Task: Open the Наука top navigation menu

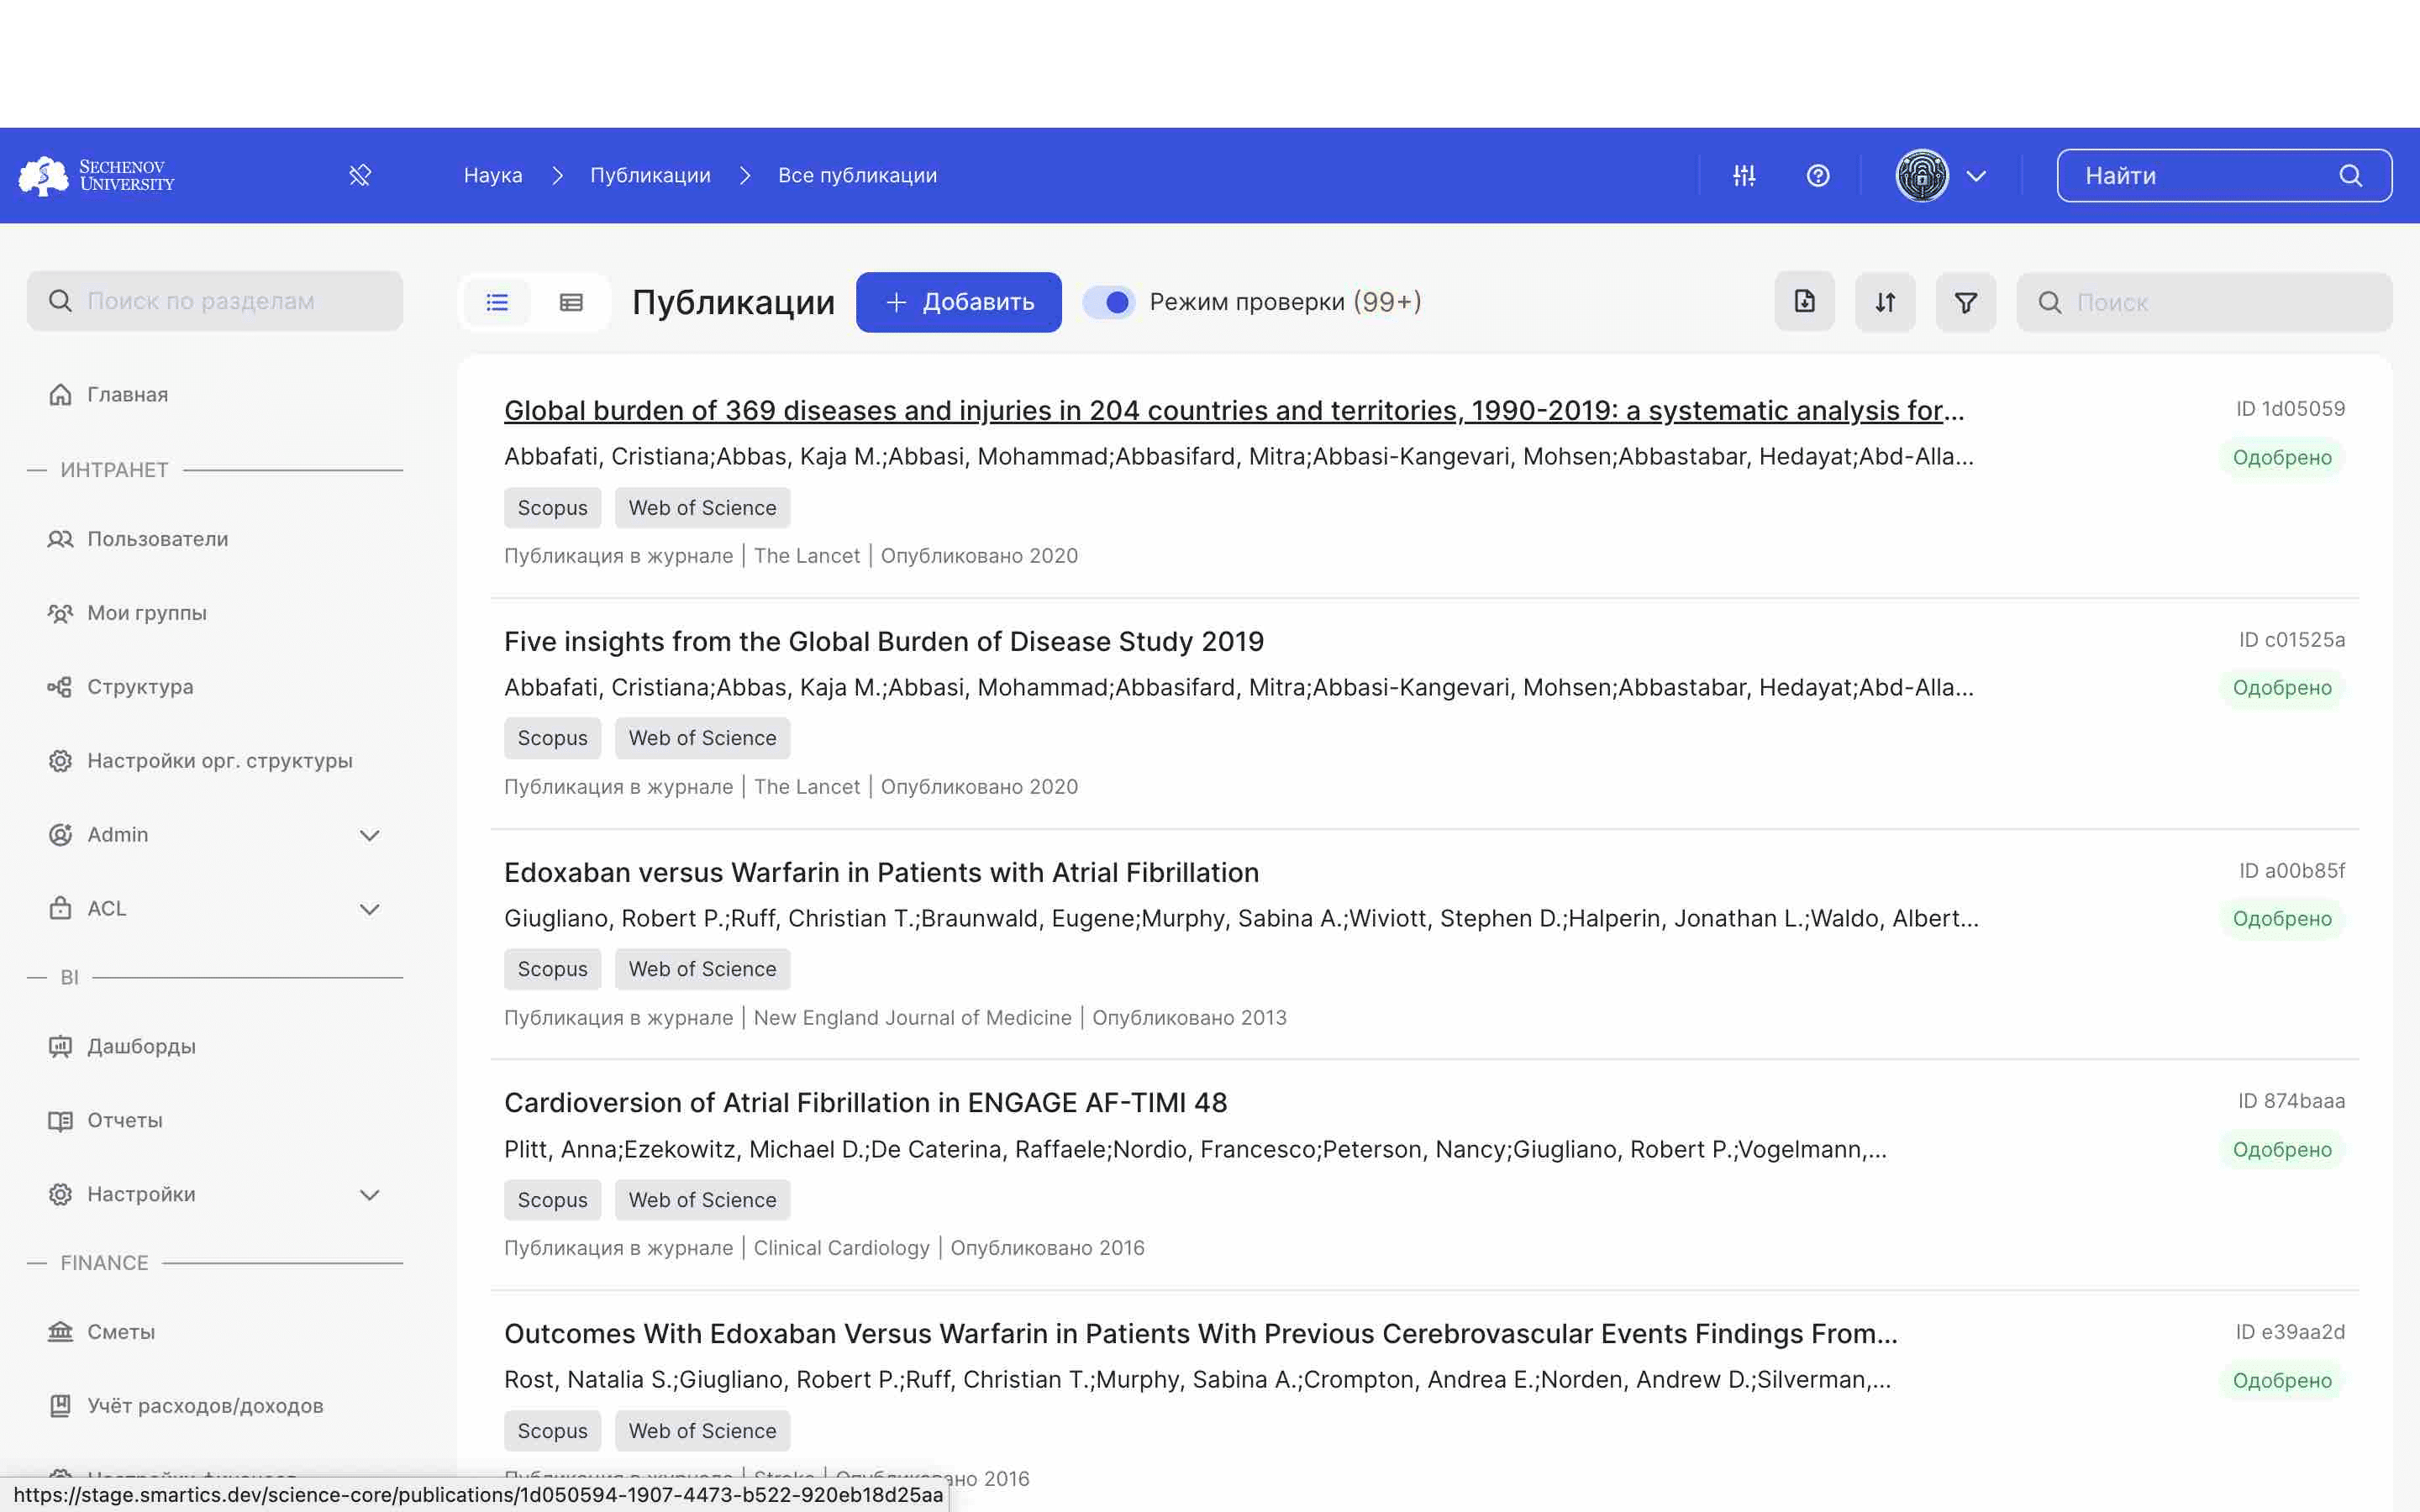Action: [493, 174]
